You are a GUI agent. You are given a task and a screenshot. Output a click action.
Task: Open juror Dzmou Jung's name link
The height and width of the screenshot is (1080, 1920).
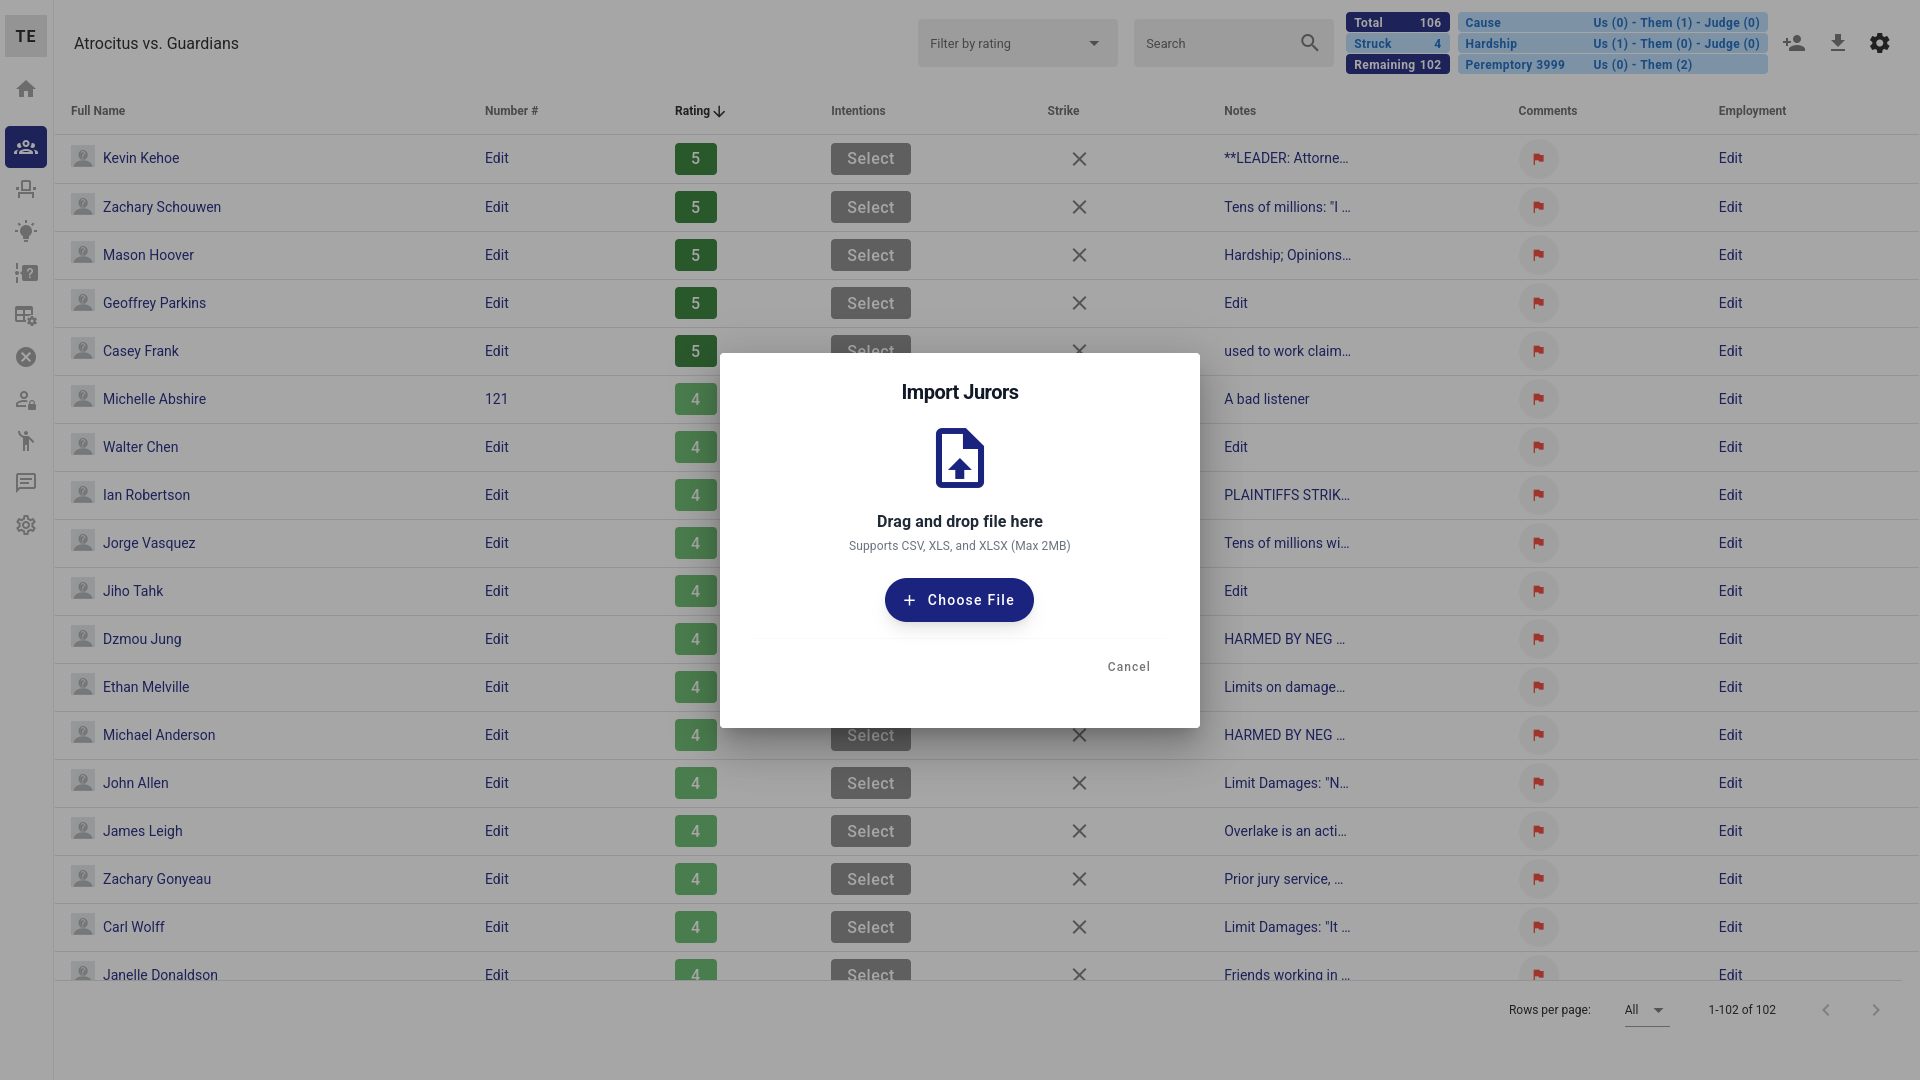(x=142, y=639)
